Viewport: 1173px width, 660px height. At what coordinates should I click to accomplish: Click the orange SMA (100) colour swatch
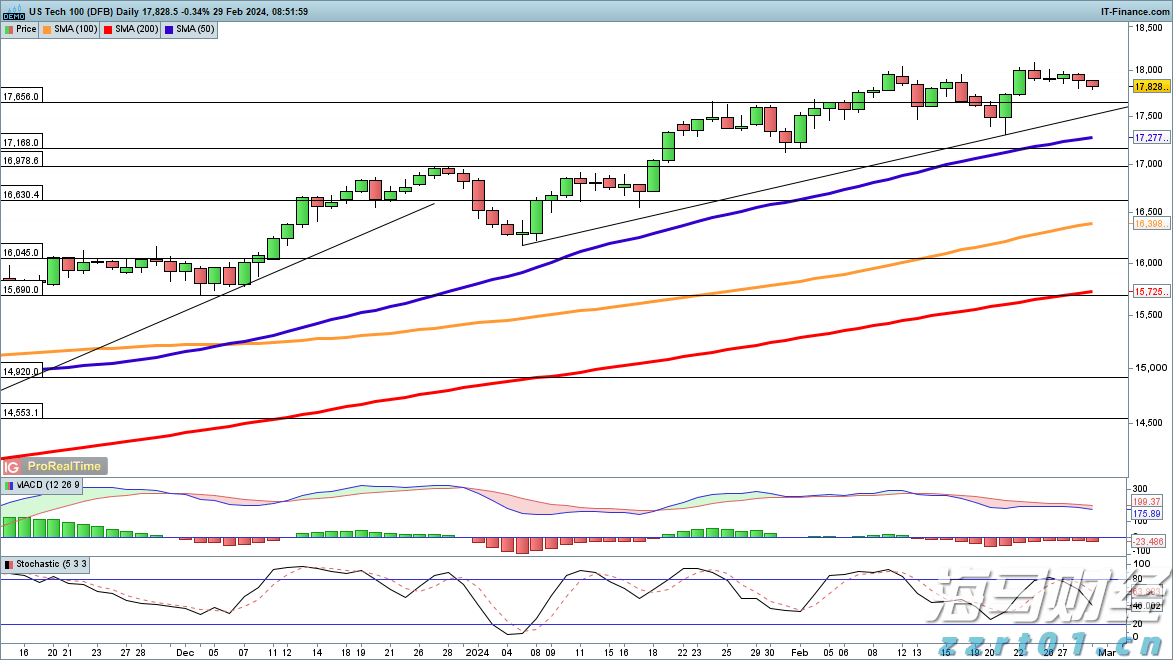[47, 29]
